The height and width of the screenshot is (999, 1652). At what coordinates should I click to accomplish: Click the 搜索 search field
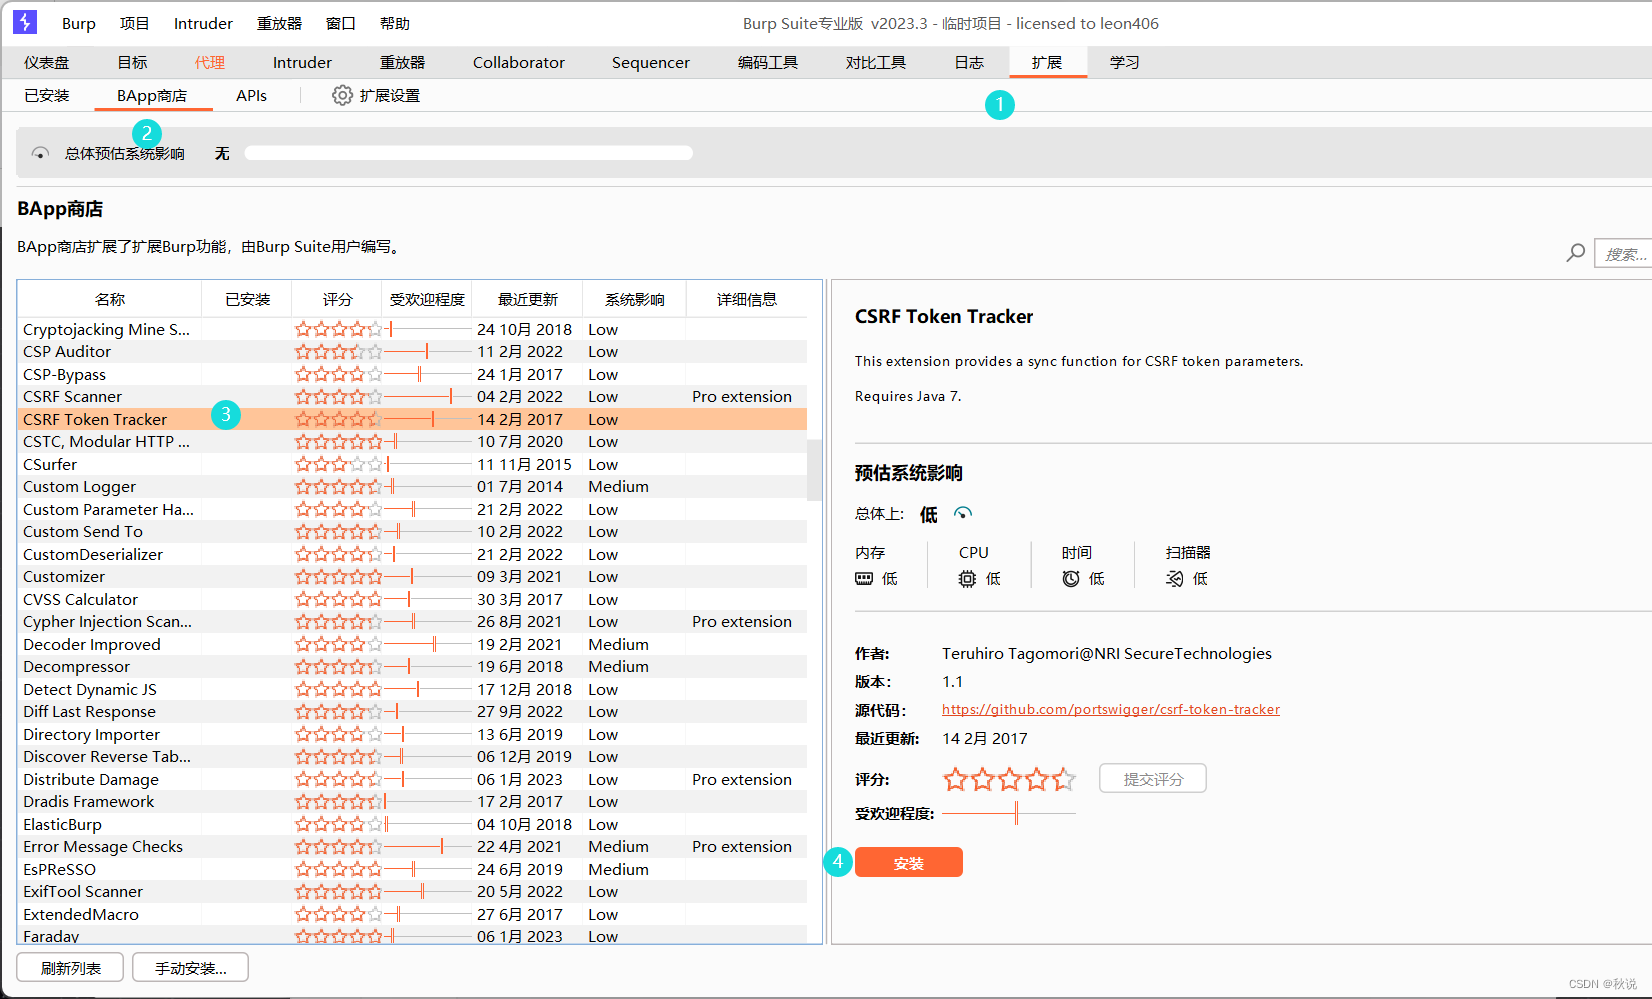pyautogui.click(x=1624, y=254)
